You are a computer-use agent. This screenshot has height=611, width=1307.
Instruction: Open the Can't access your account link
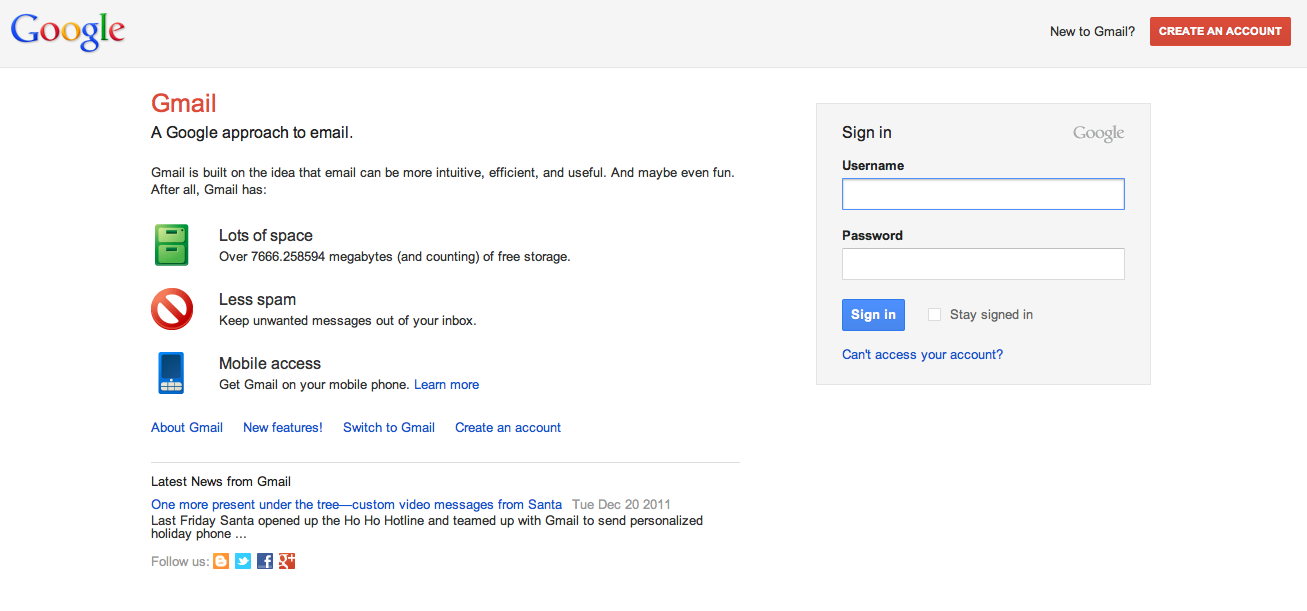[922, 354]
